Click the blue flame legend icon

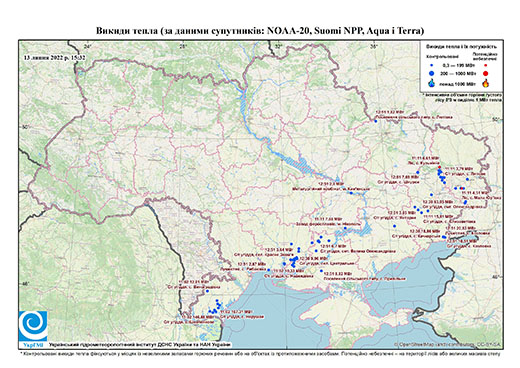432,83
